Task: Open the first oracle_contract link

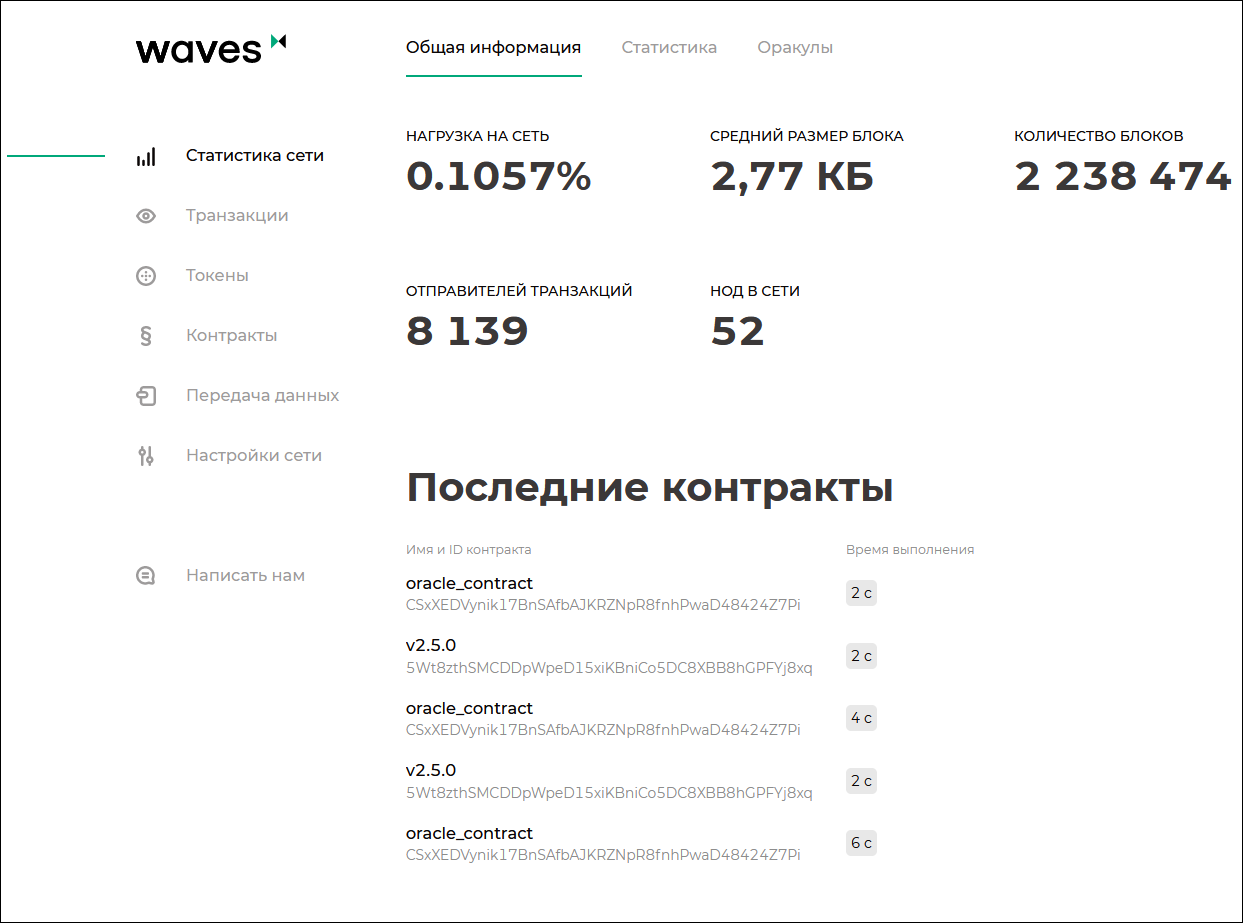Action: [469, 583]
